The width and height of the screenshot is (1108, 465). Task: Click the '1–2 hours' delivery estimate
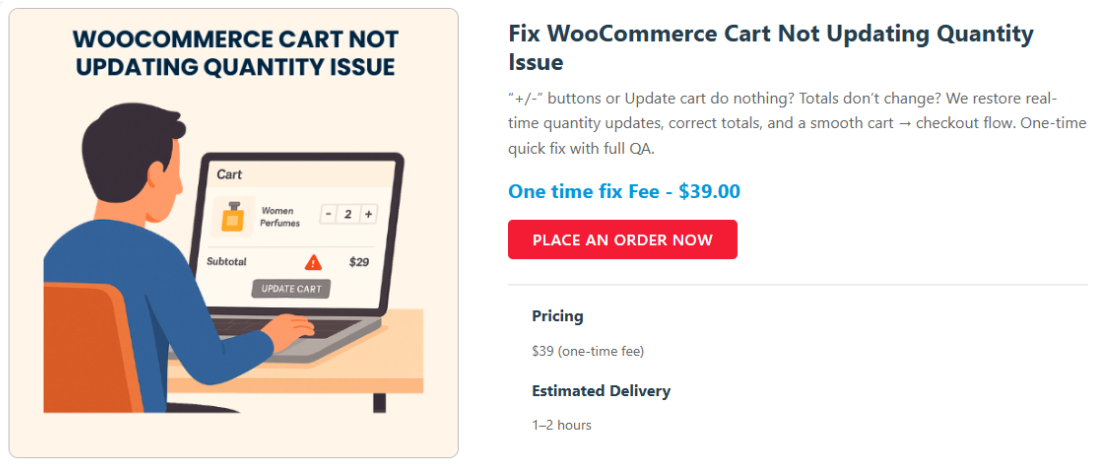pos(561,425)
